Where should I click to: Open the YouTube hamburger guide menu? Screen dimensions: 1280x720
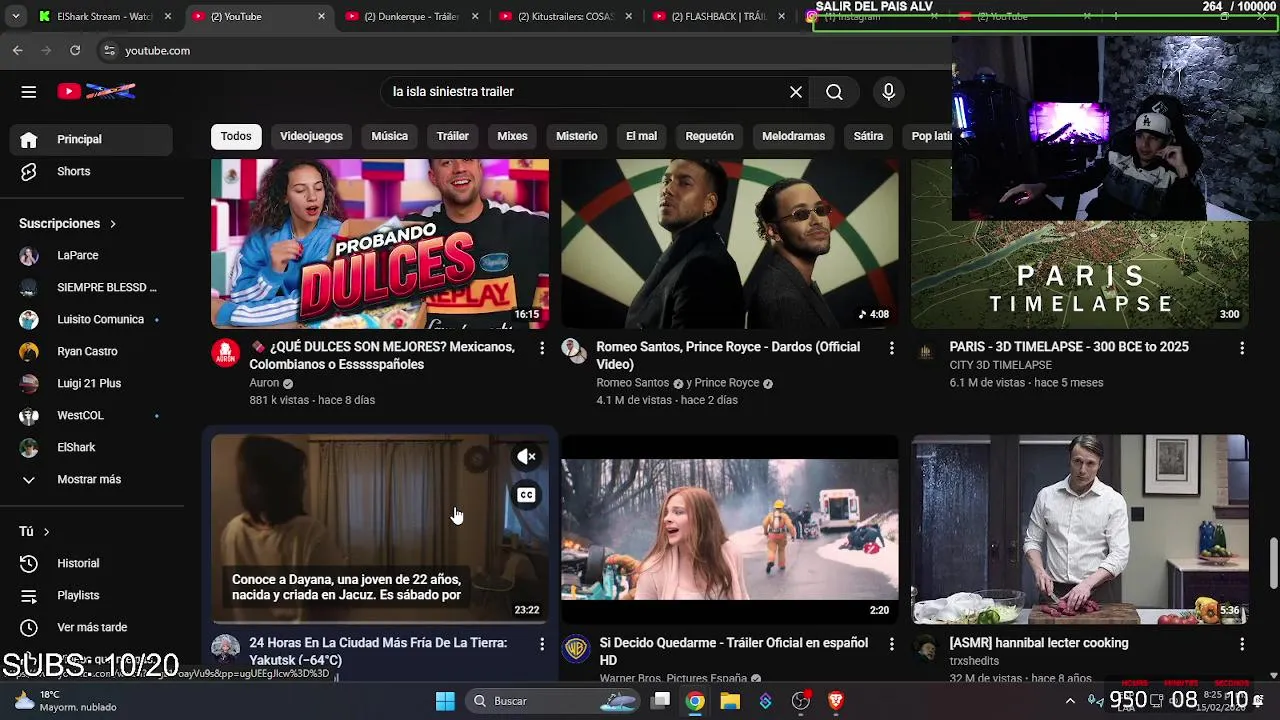point(29,92)
